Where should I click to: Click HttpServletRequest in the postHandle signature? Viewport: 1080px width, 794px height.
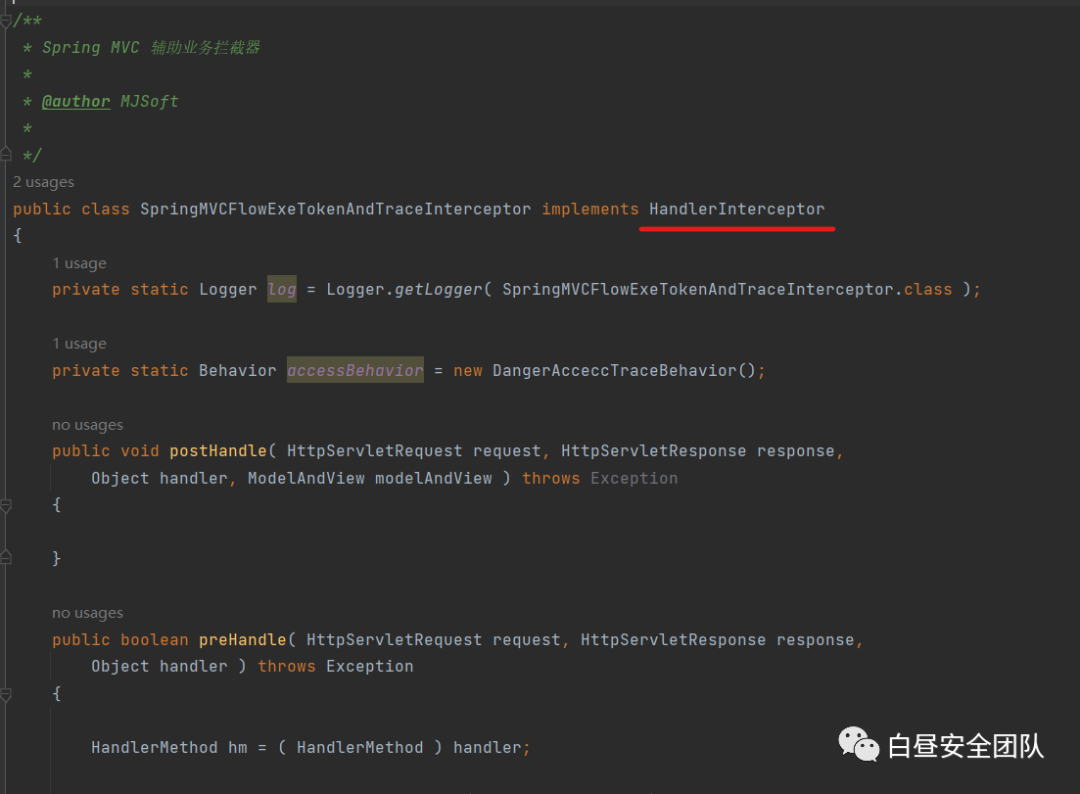tap(374, 451)
